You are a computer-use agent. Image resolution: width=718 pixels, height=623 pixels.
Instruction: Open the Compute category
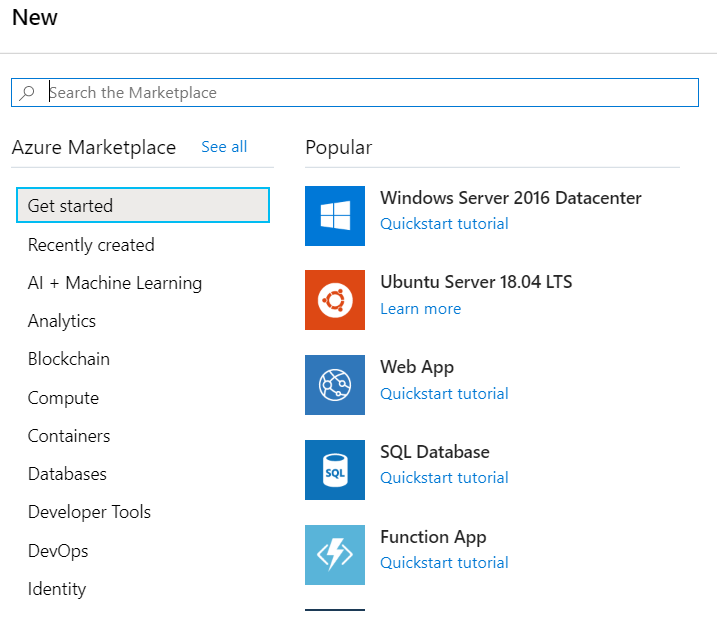click(63, 398)
